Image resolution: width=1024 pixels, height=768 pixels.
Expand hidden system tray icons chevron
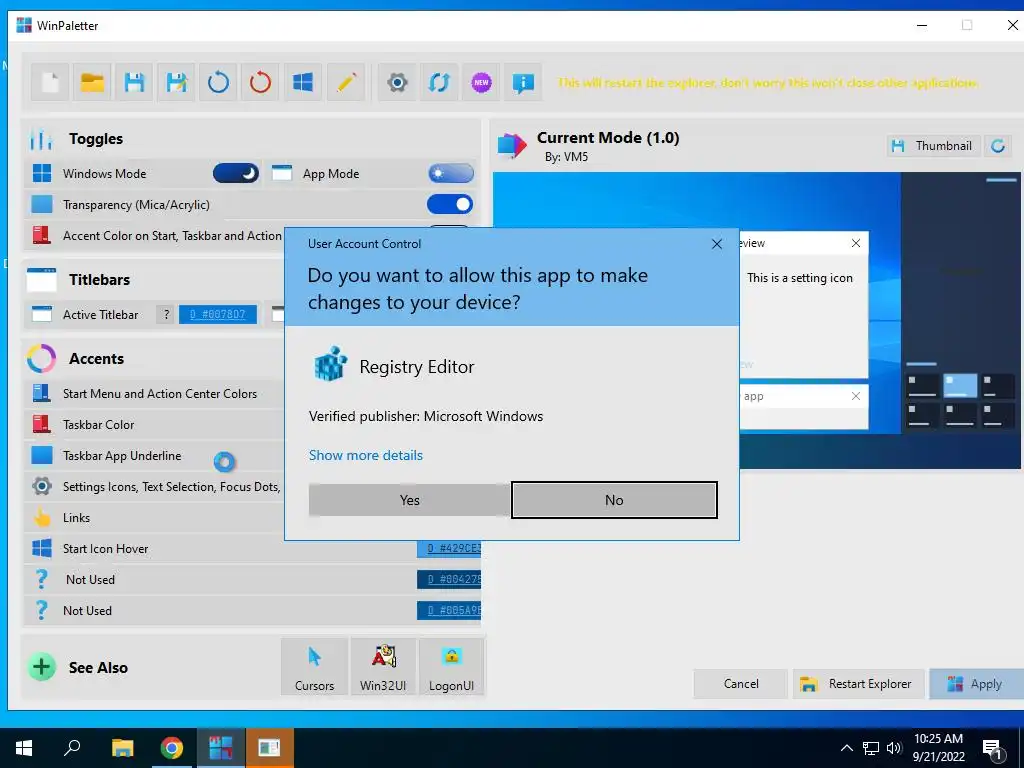click(x=846, y=748)
